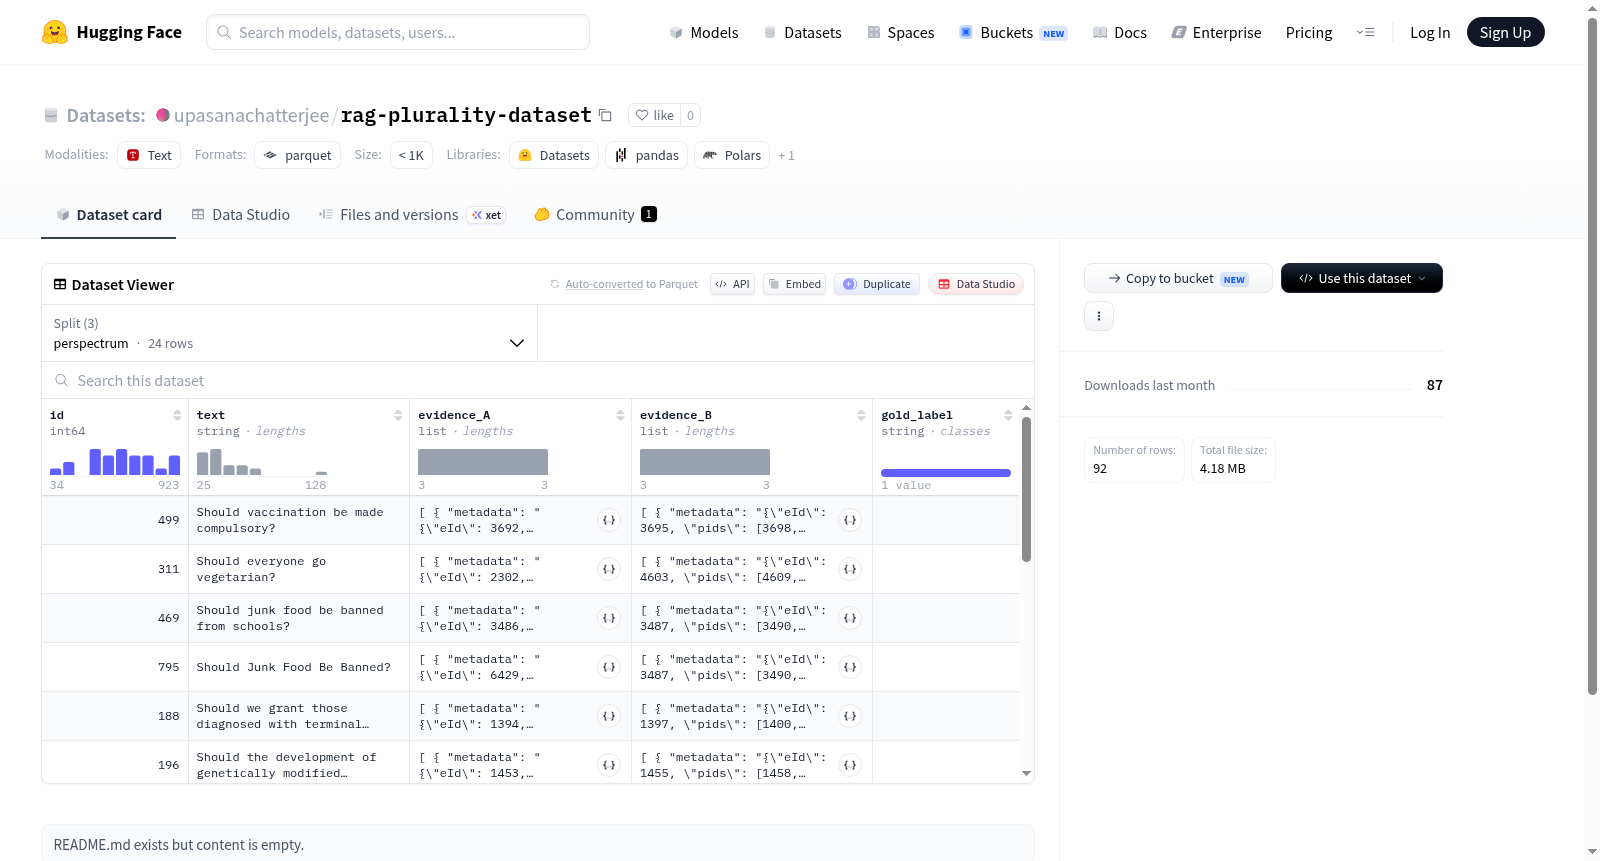
Task: Open the upasanachatterjee profile link
Action: 251,115
